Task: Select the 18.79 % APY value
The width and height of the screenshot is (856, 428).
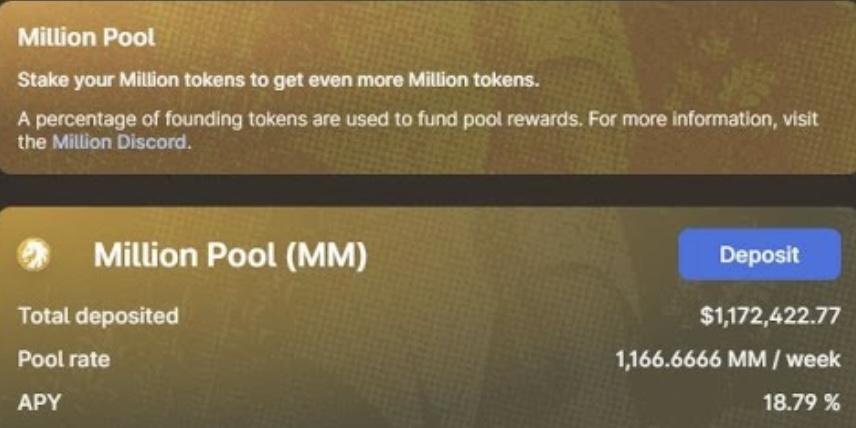Action: tap(802, 403)
